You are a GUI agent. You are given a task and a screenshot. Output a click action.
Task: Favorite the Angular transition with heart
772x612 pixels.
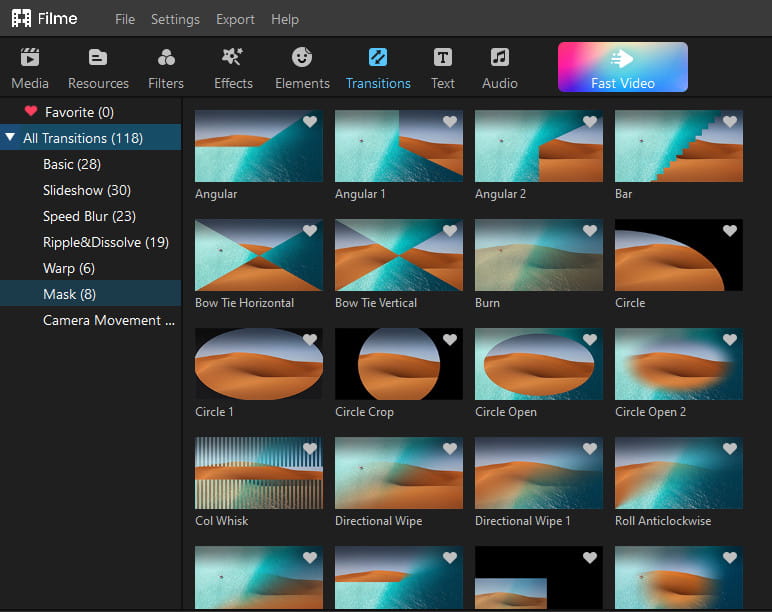pos(310,122)
